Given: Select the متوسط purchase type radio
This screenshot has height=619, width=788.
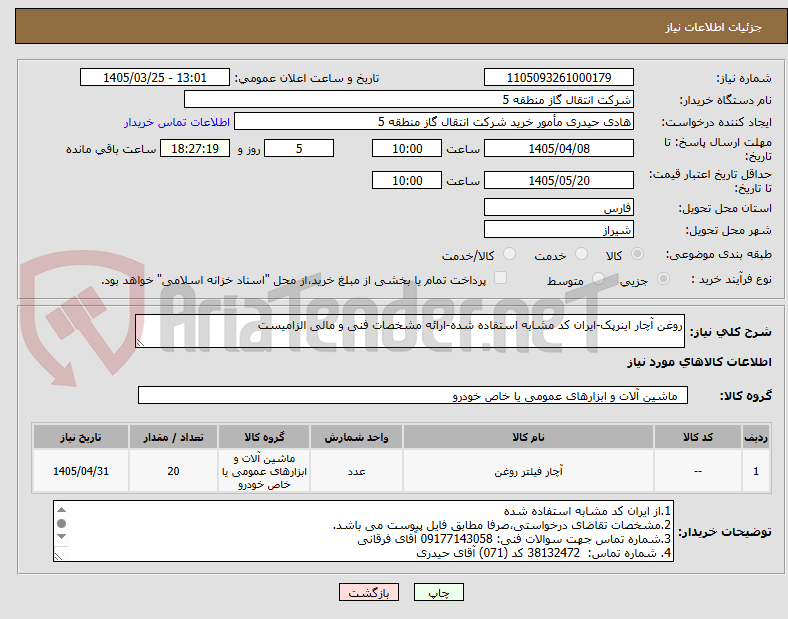Looking at the screenshot, I should 598,278.
